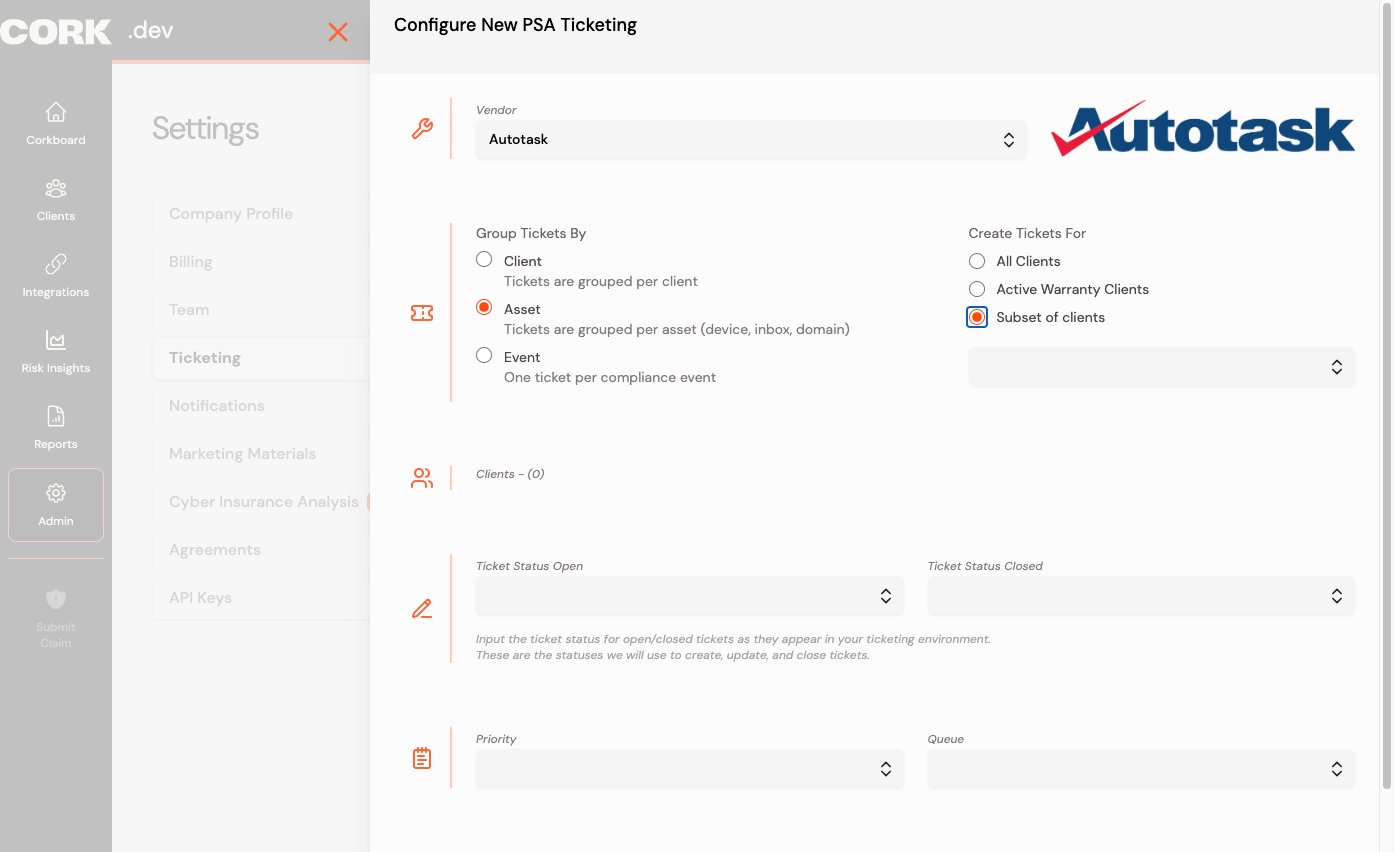The width and height of the screenshot is (1394, 852).
Task: Click Configure New PSA Ticketing title
Action: 515,25
